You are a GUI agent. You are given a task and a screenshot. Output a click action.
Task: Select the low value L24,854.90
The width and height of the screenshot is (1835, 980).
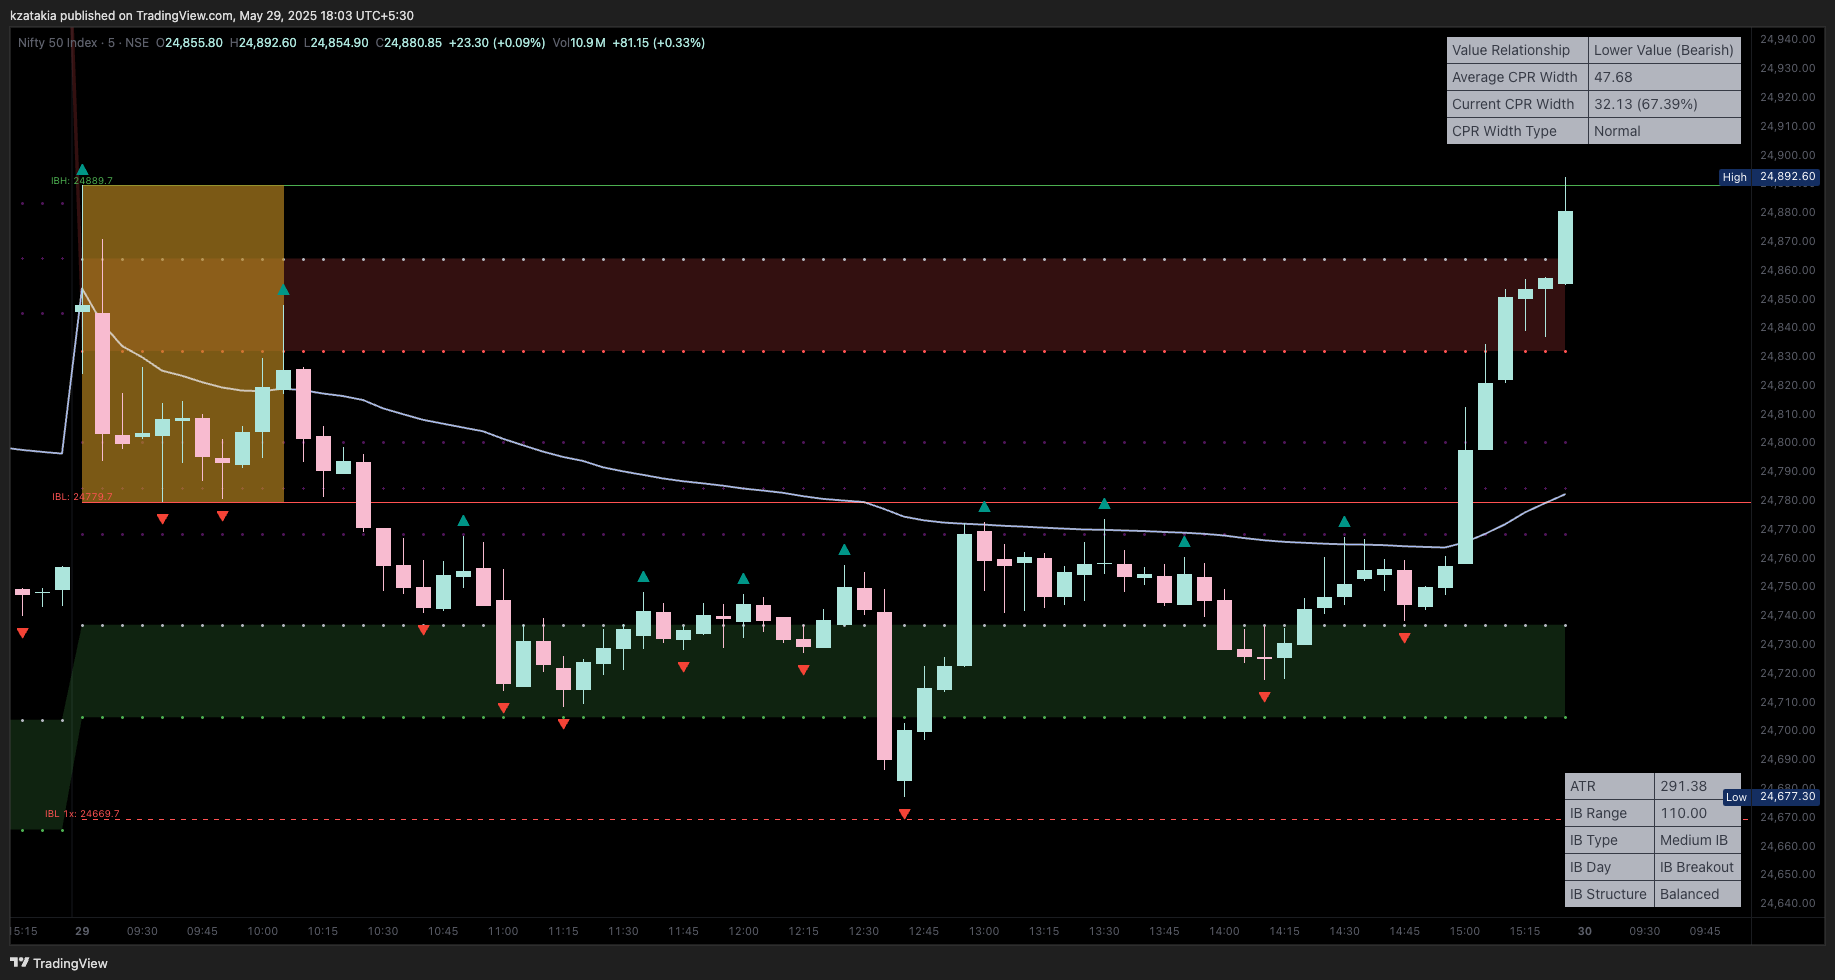336,43
